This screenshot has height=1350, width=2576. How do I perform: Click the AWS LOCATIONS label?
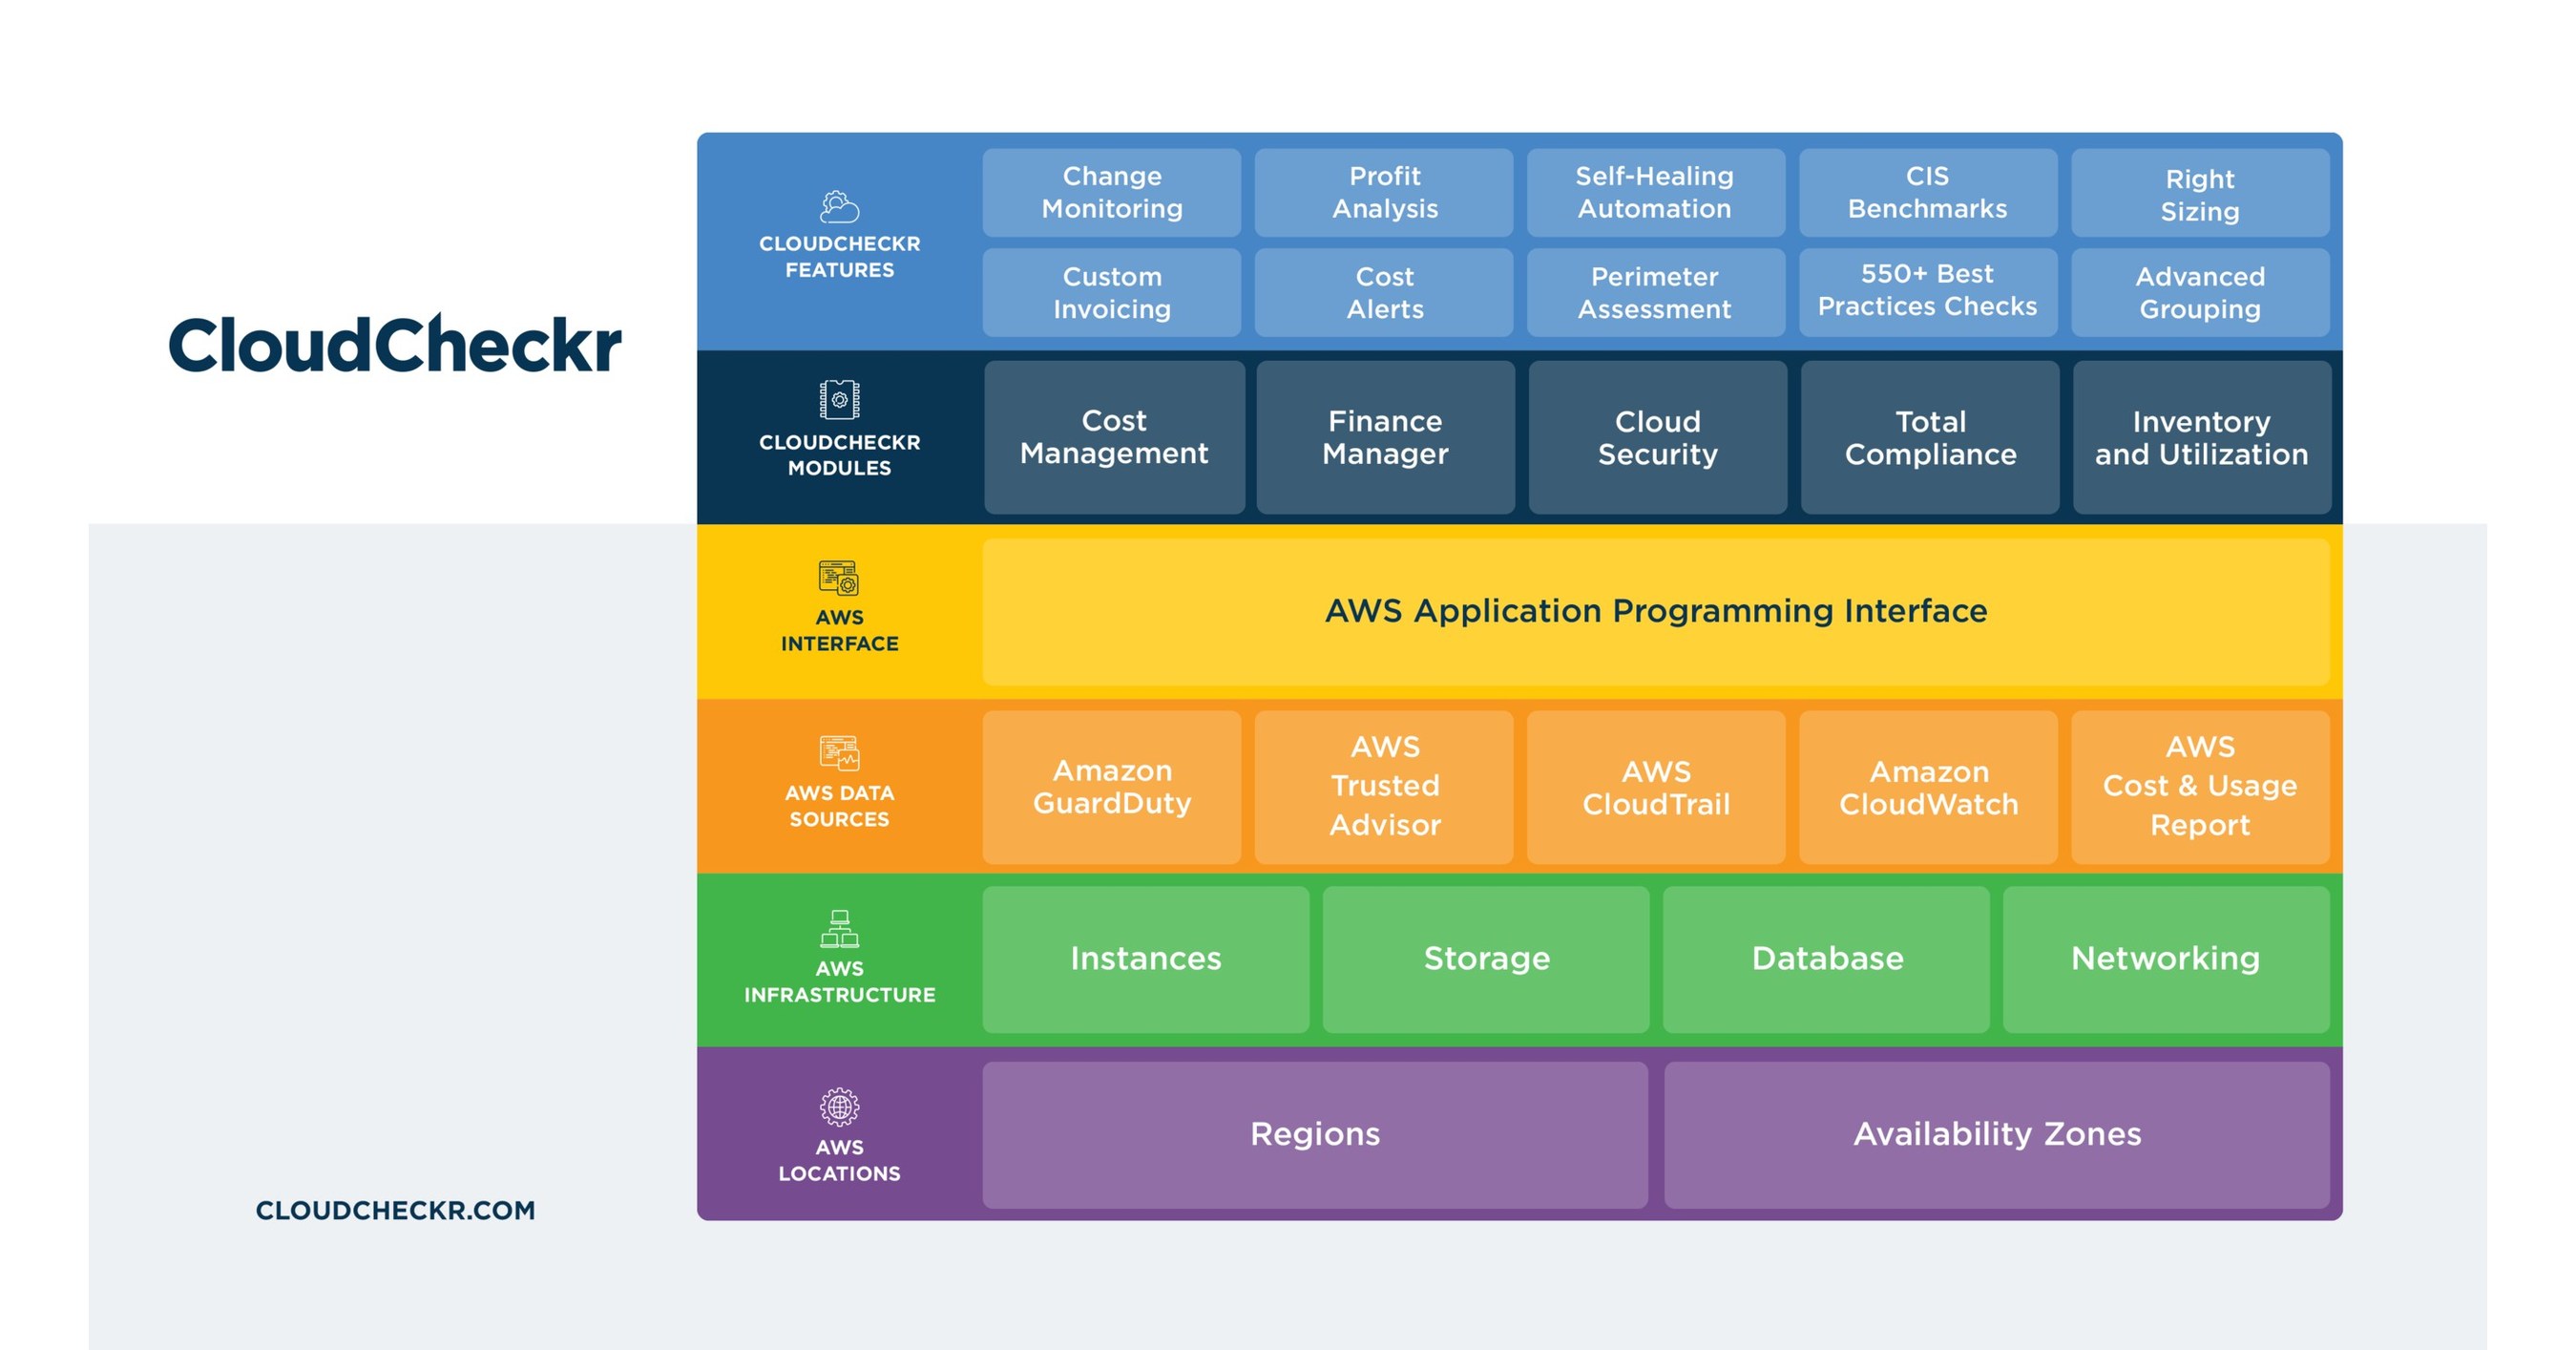[x=839, y=1160]
